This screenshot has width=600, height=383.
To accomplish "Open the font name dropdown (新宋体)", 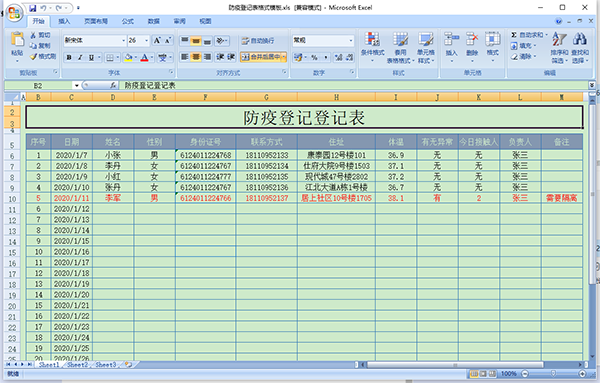I will [124, 40].
